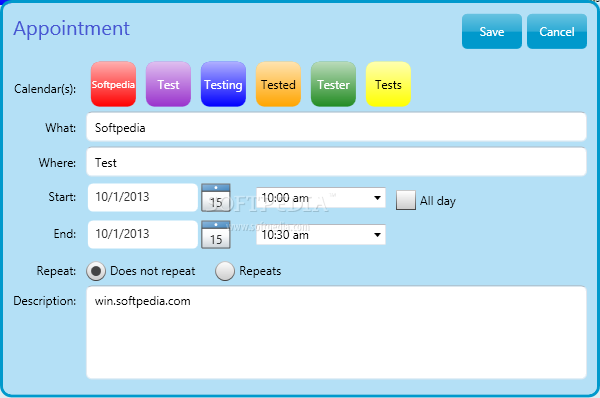Open the Start date calendar picker icon

click(216, 197)
